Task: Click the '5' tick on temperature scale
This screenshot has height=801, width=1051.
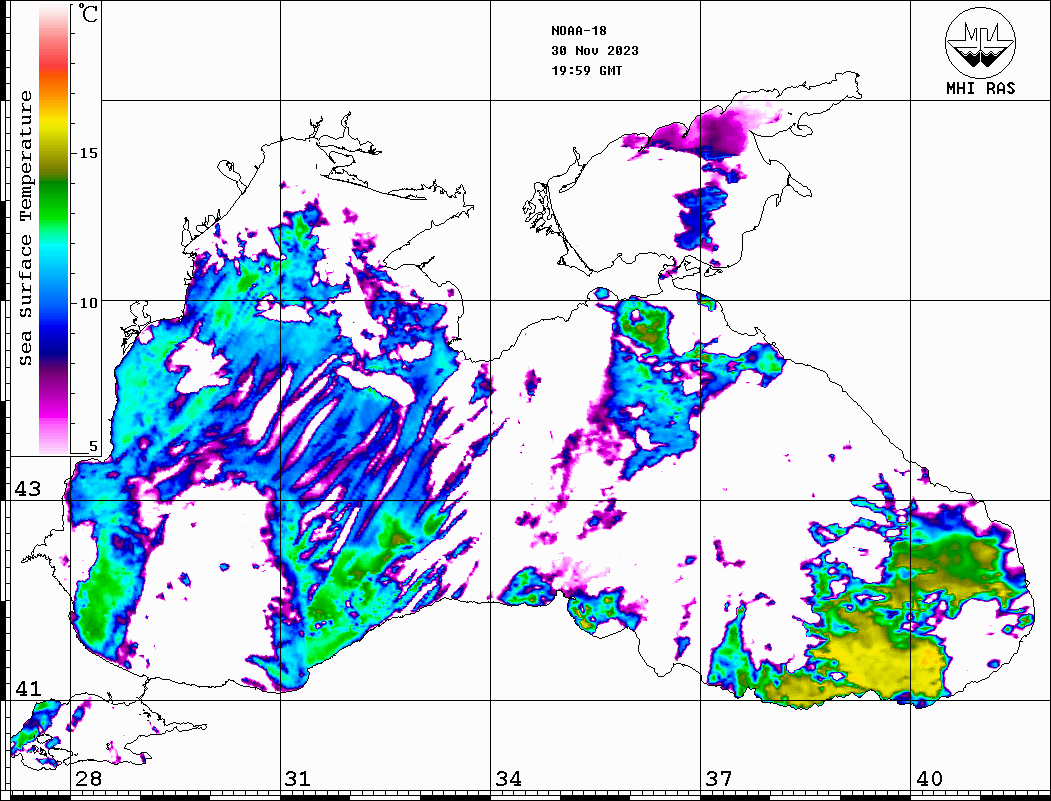Action: 93,446
